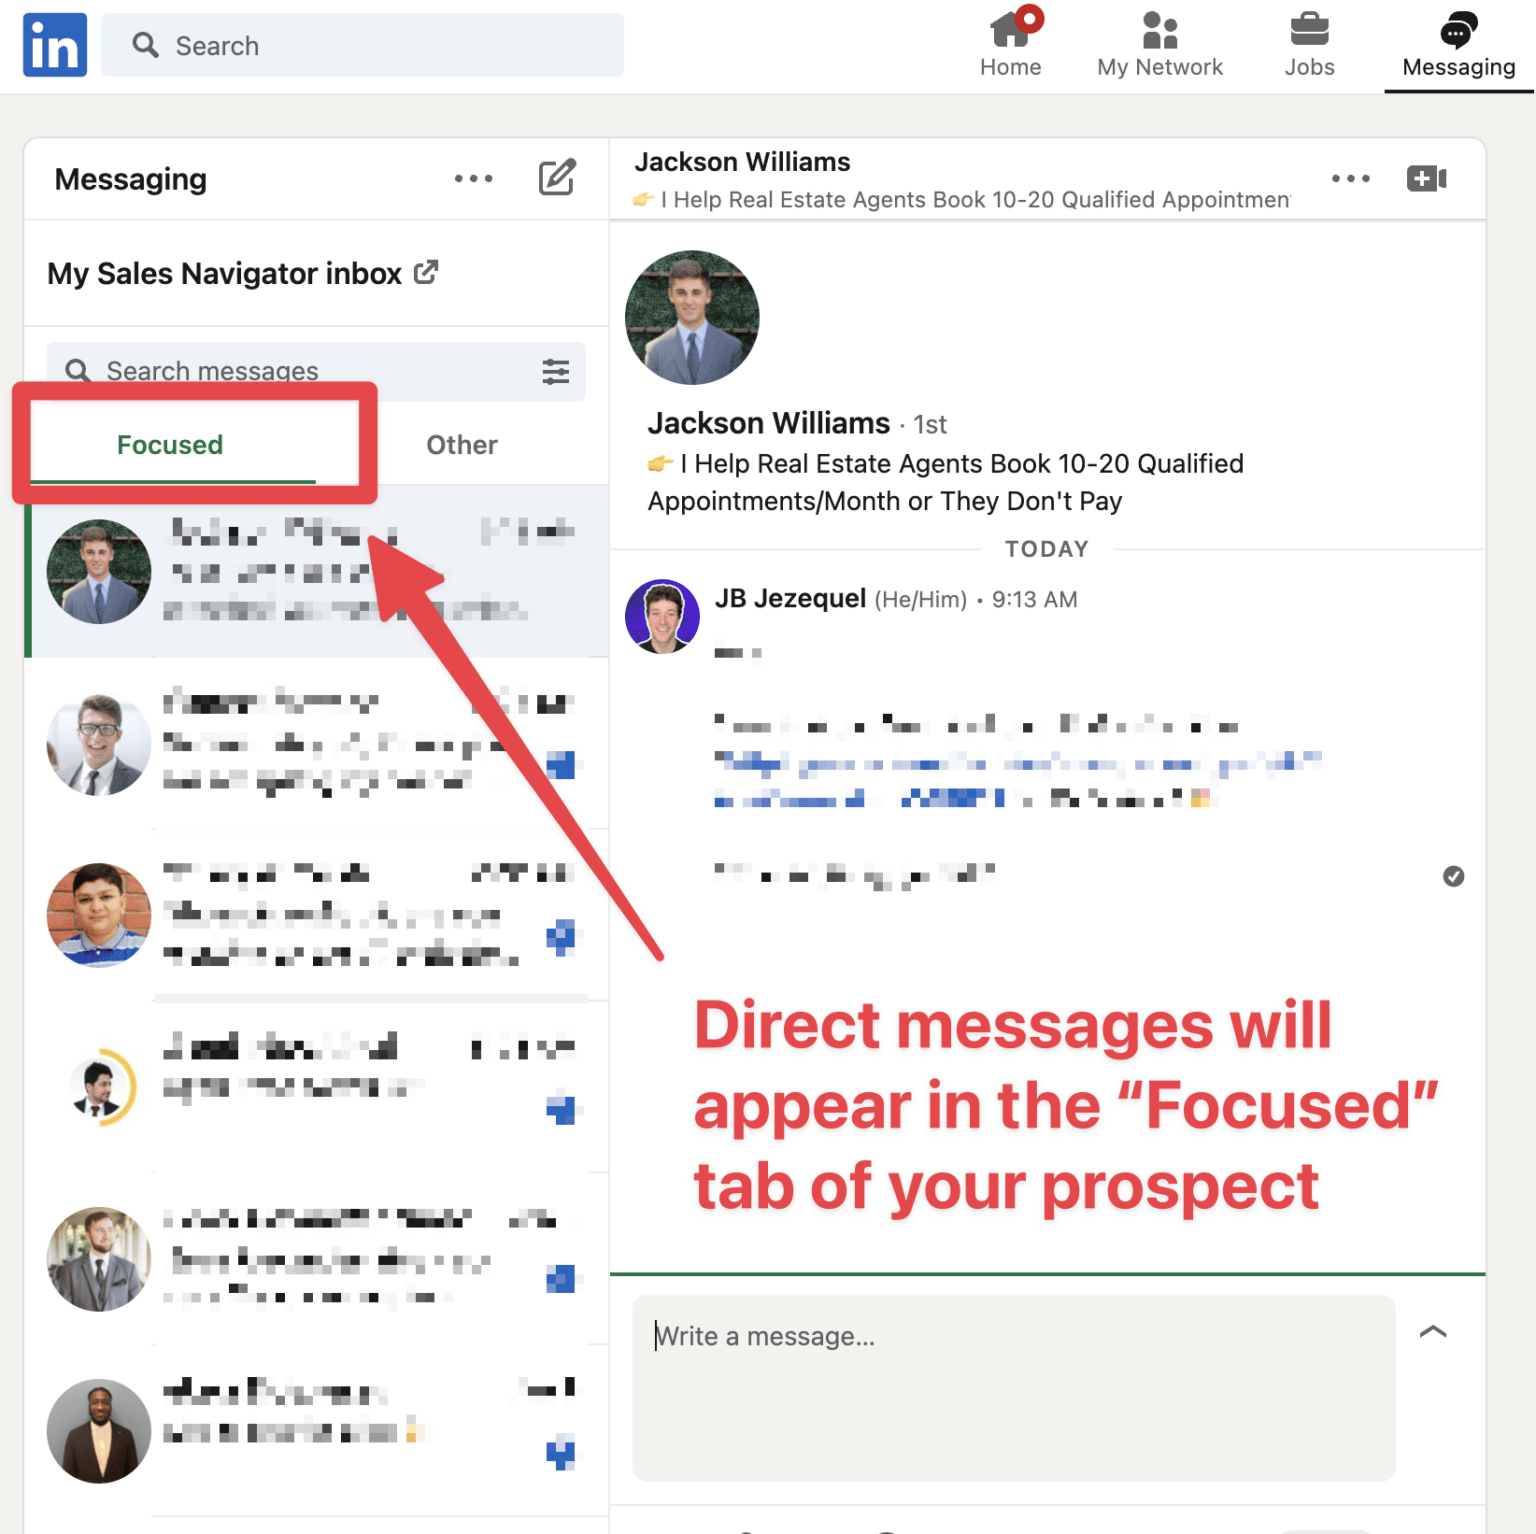Click the LinkedIn logo

click(x=54, y=44)
